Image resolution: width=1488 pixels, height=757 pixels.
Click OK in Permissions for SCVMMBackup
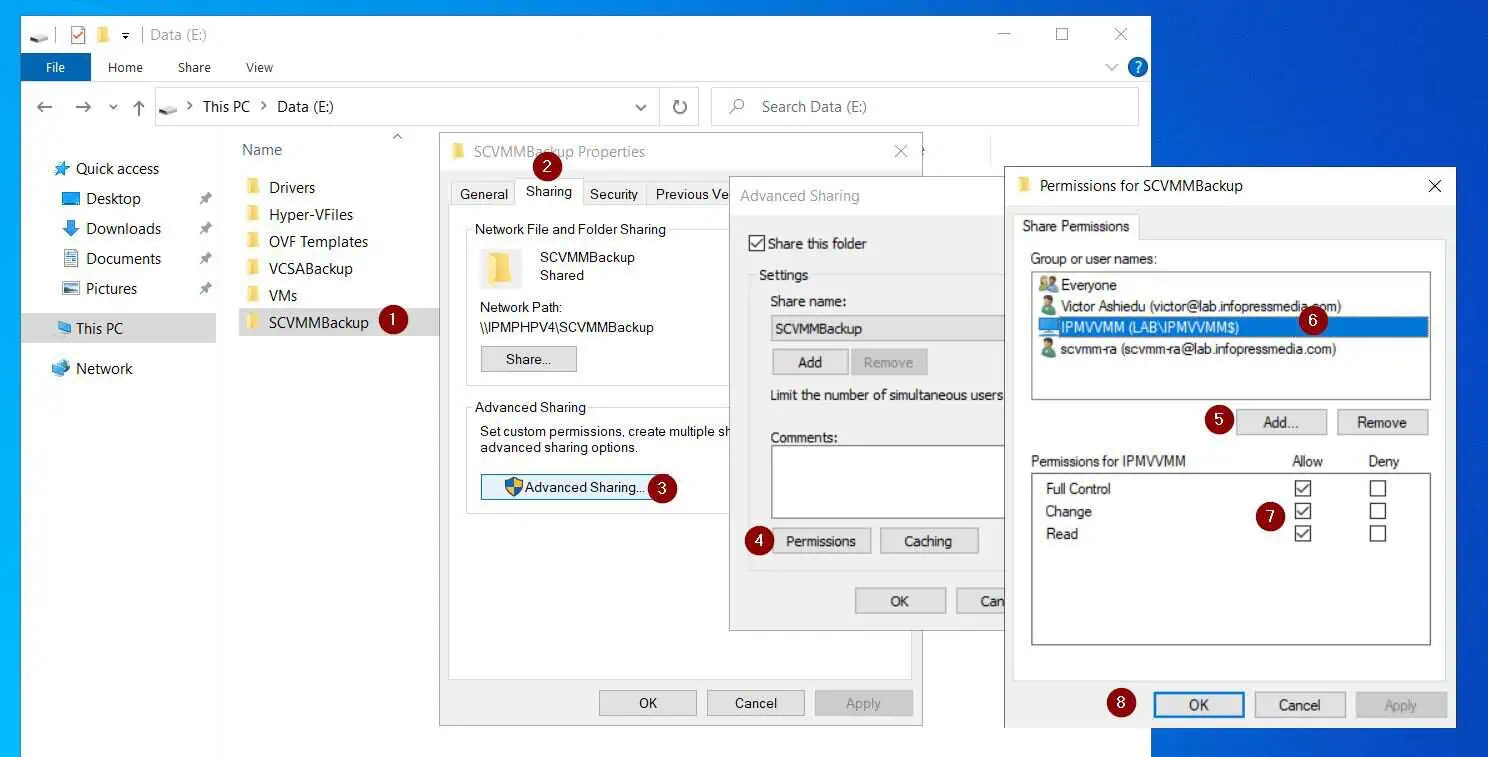click(x=1199, y=705)
